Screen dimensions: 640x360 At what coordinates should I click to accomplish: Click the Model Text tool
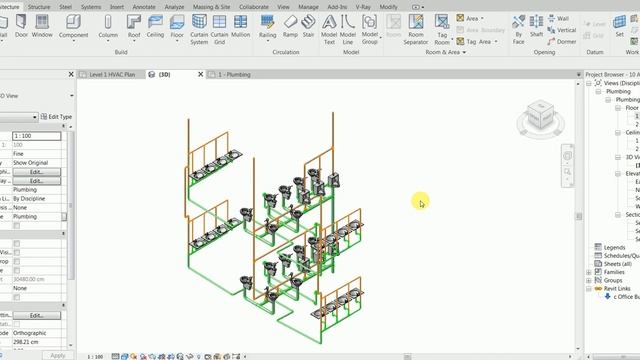point(329,29)
